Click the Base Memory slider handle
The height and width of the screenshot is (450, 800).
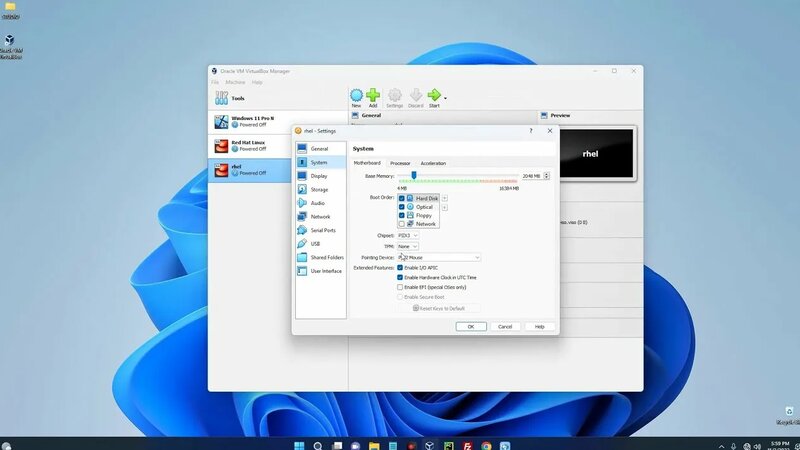(x=414, y=176)
